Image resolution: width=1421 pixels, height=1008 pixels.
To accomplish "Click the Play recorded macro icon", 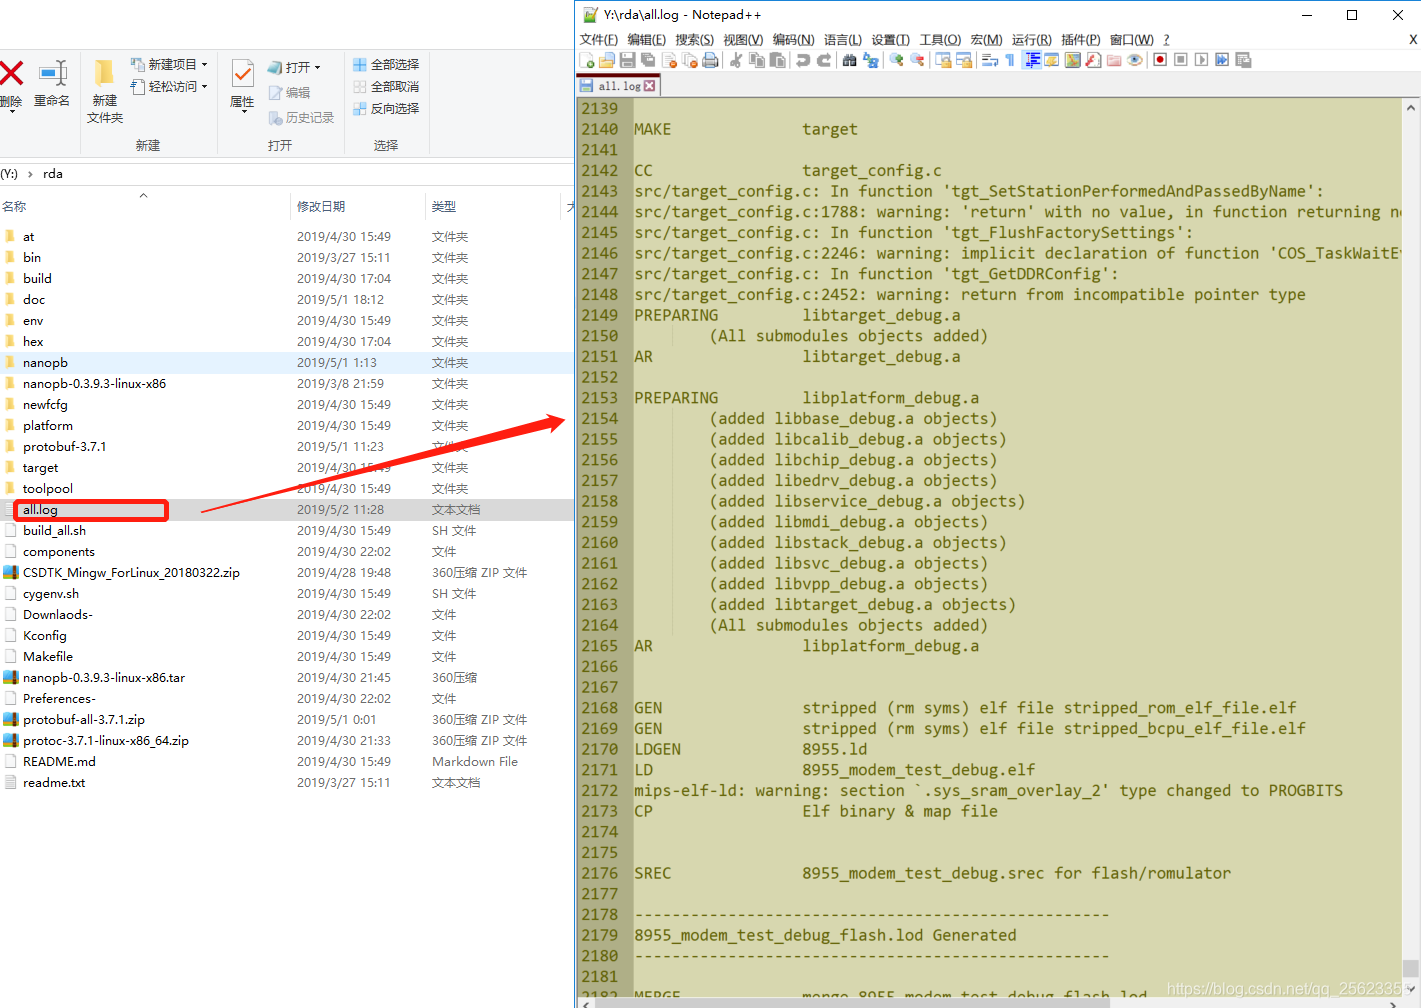I will pos(1202,60).
